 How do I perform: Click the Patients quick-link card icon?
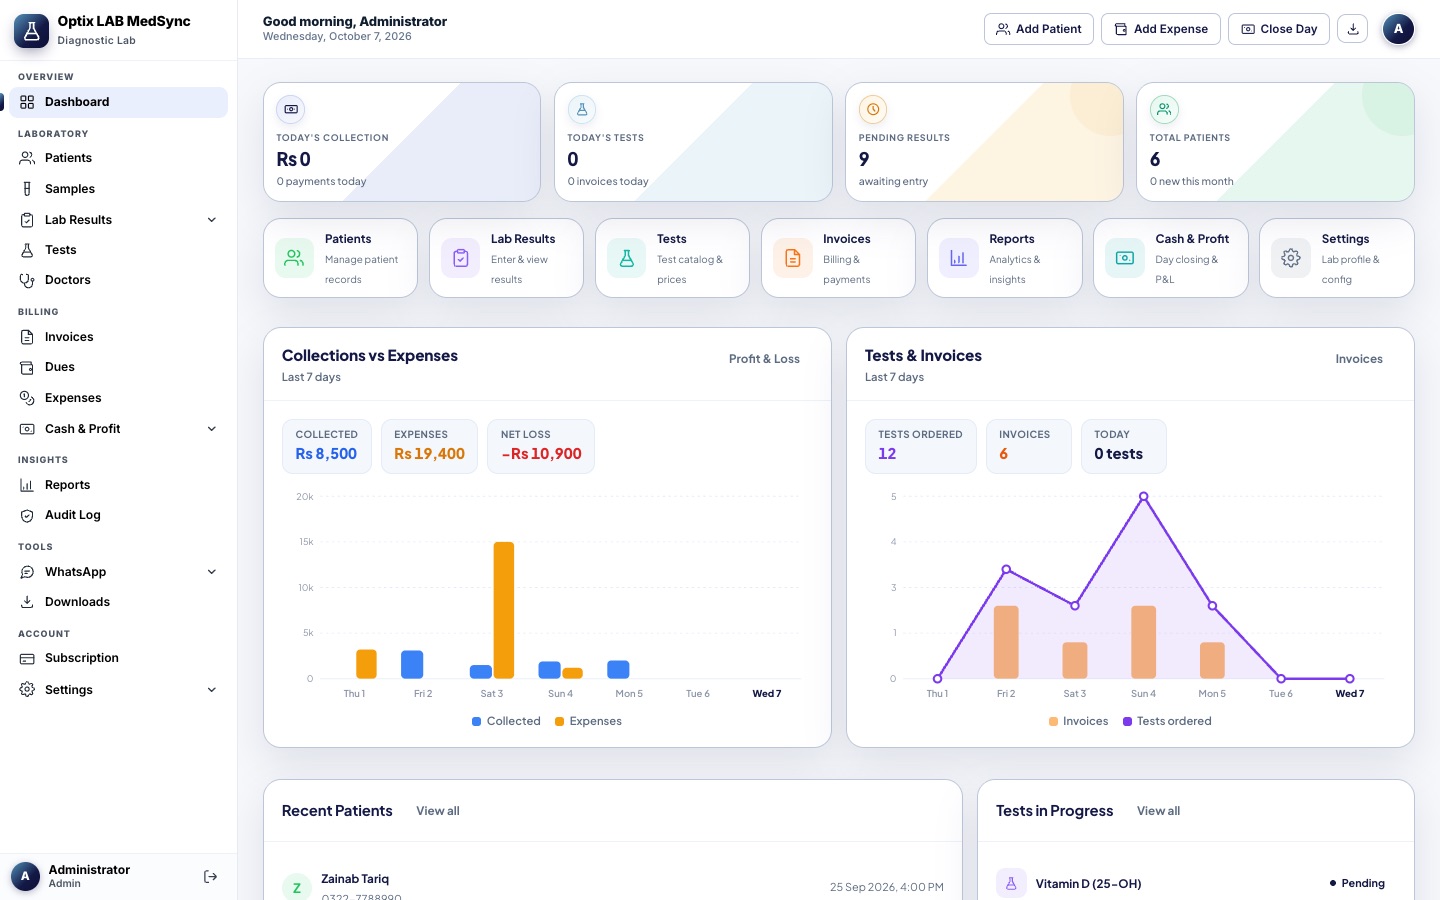(x=294, y=258)
